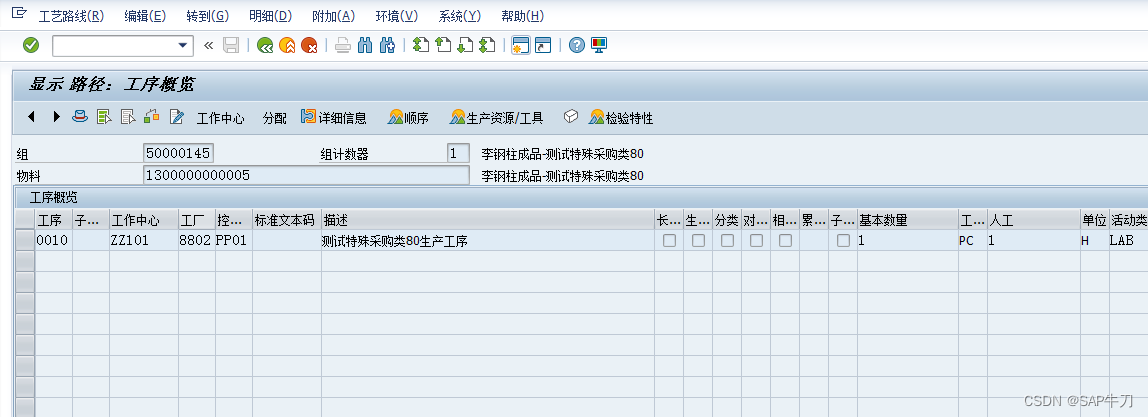Click the control key cell PP01
Viewport: 1148px width, 417px height.
pos(234,240)
